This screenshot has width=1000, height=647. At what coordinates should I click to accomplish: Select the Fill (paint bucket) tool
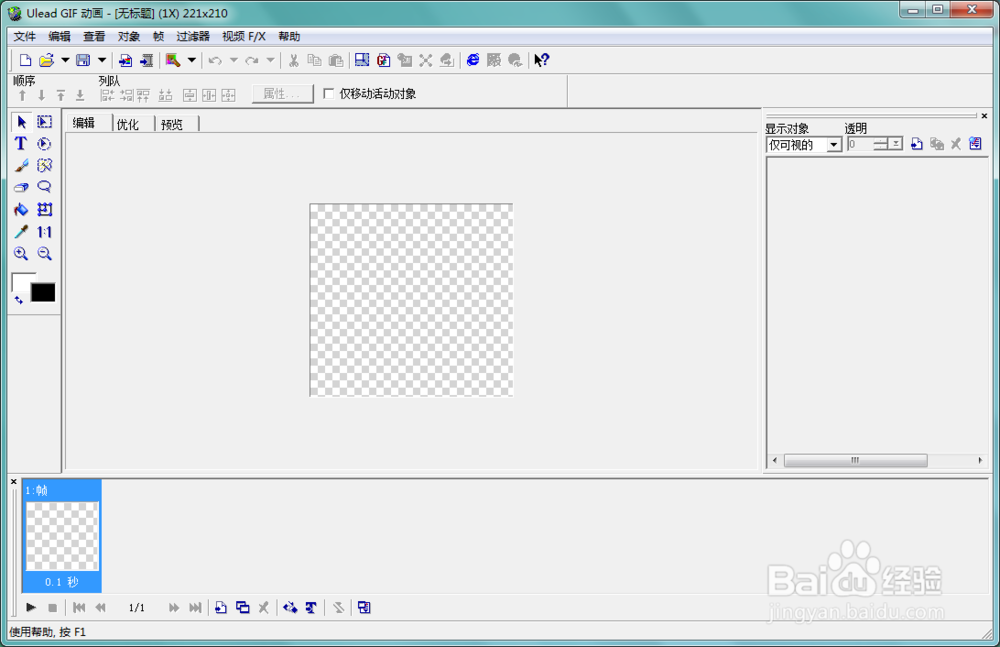click(19, 209)
